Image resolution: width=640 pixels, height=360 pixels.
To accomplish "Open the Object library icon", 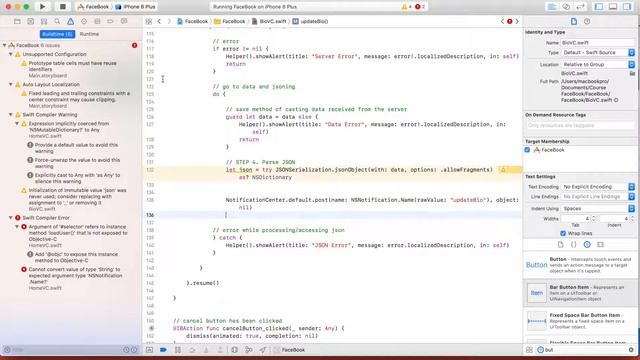I will click(x=587, y=244).
